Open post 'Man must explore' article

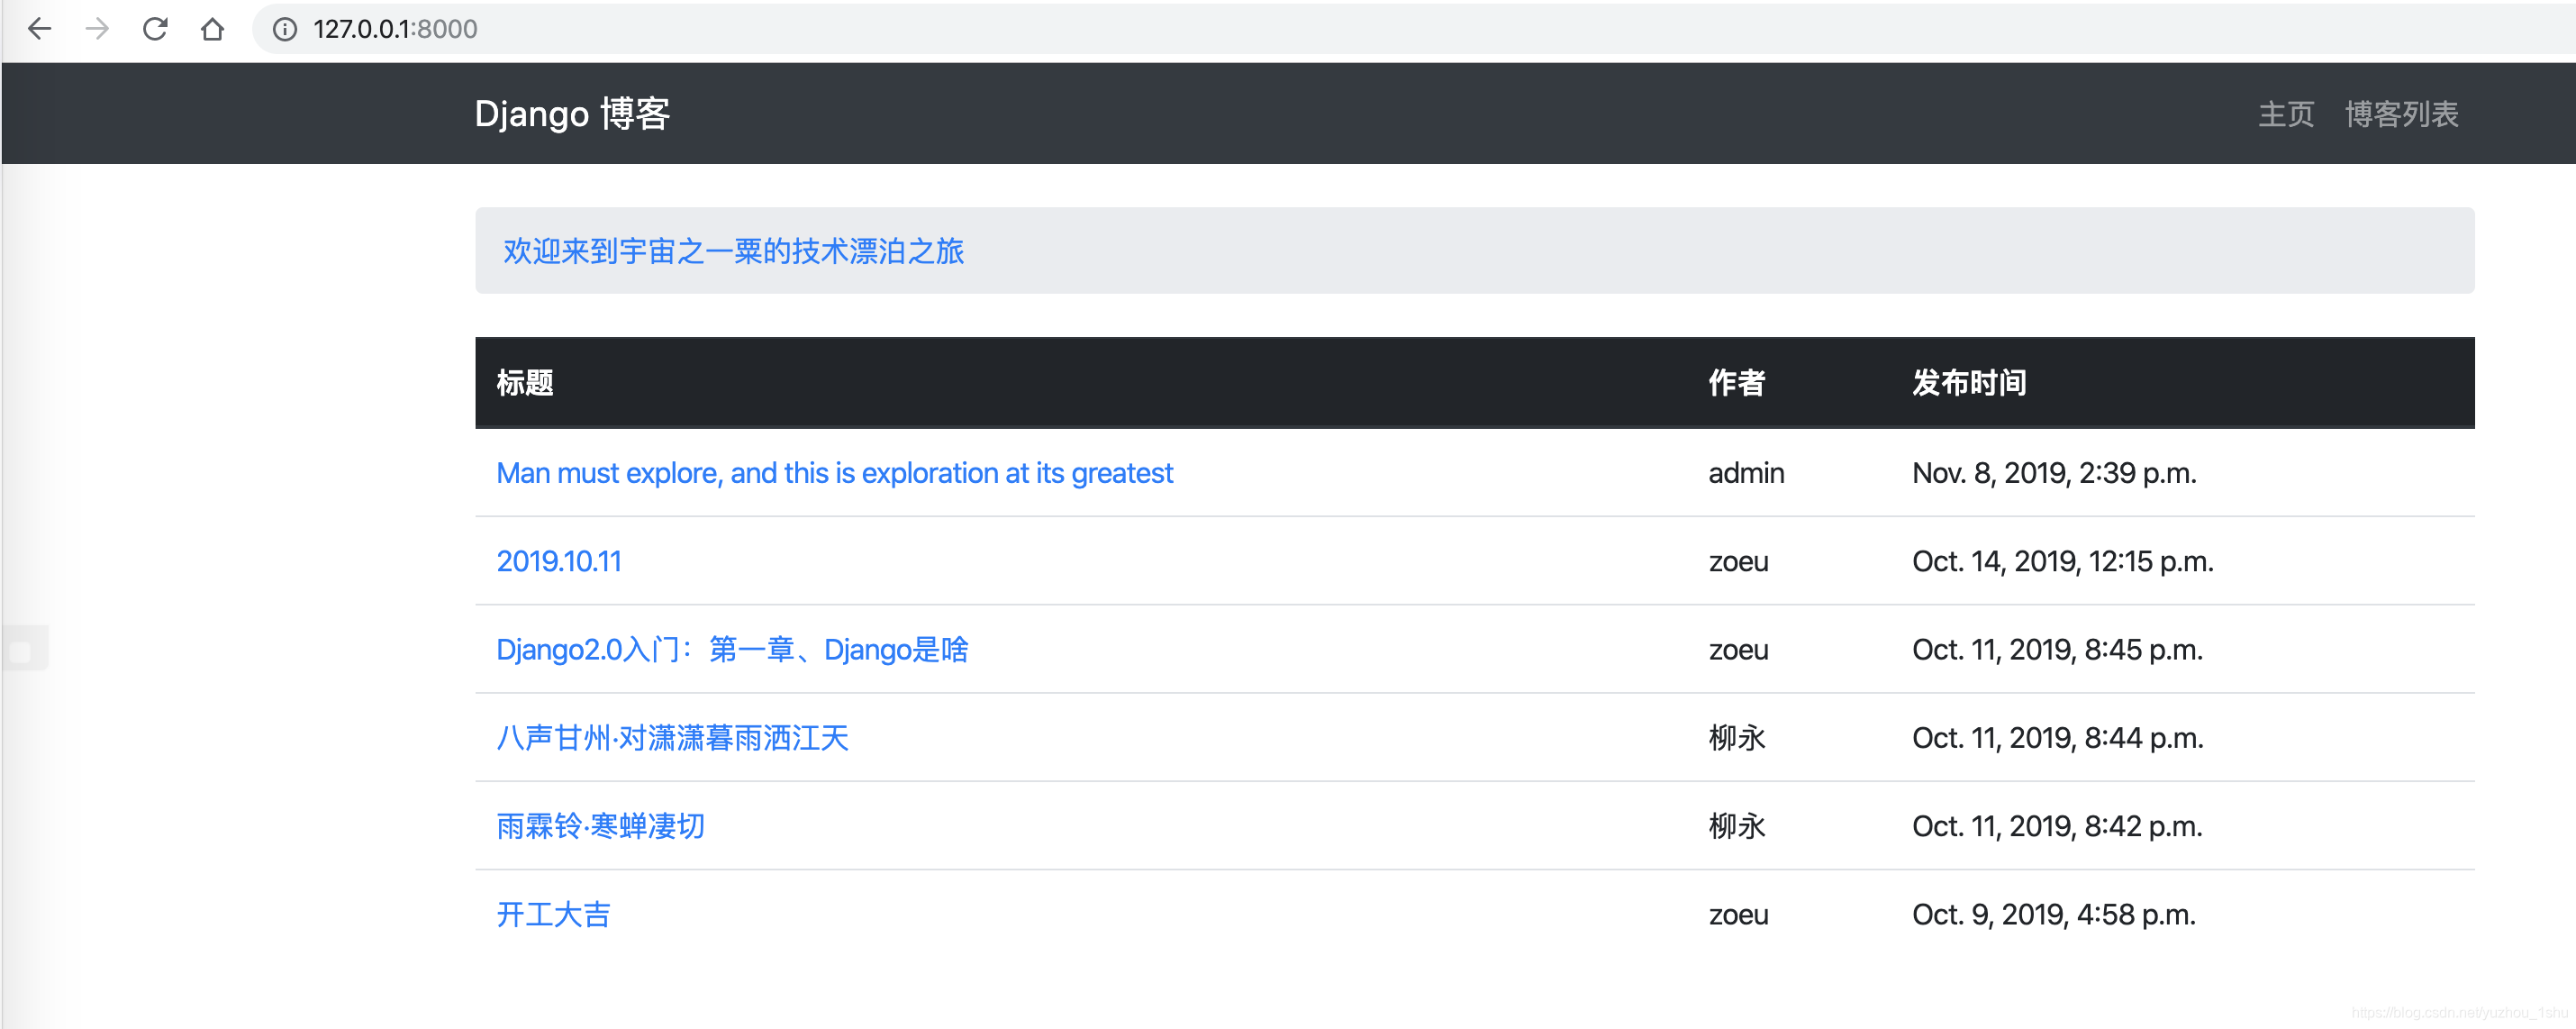834,473
